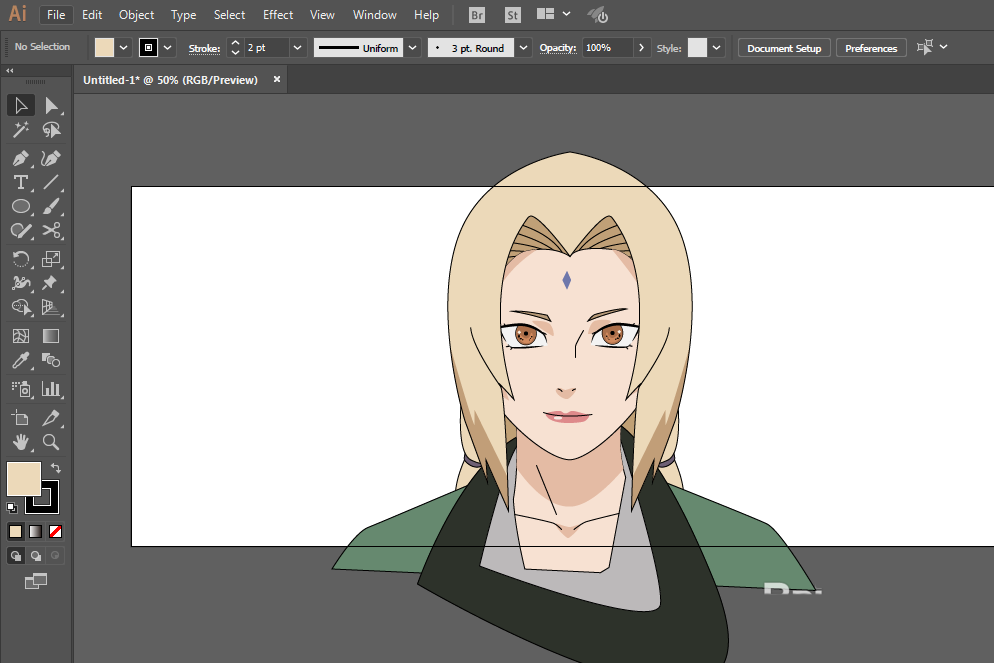Swap fill and stroke colors arrow
The height and width of the screenshot is (663, 994).
[x=56, y=468]
